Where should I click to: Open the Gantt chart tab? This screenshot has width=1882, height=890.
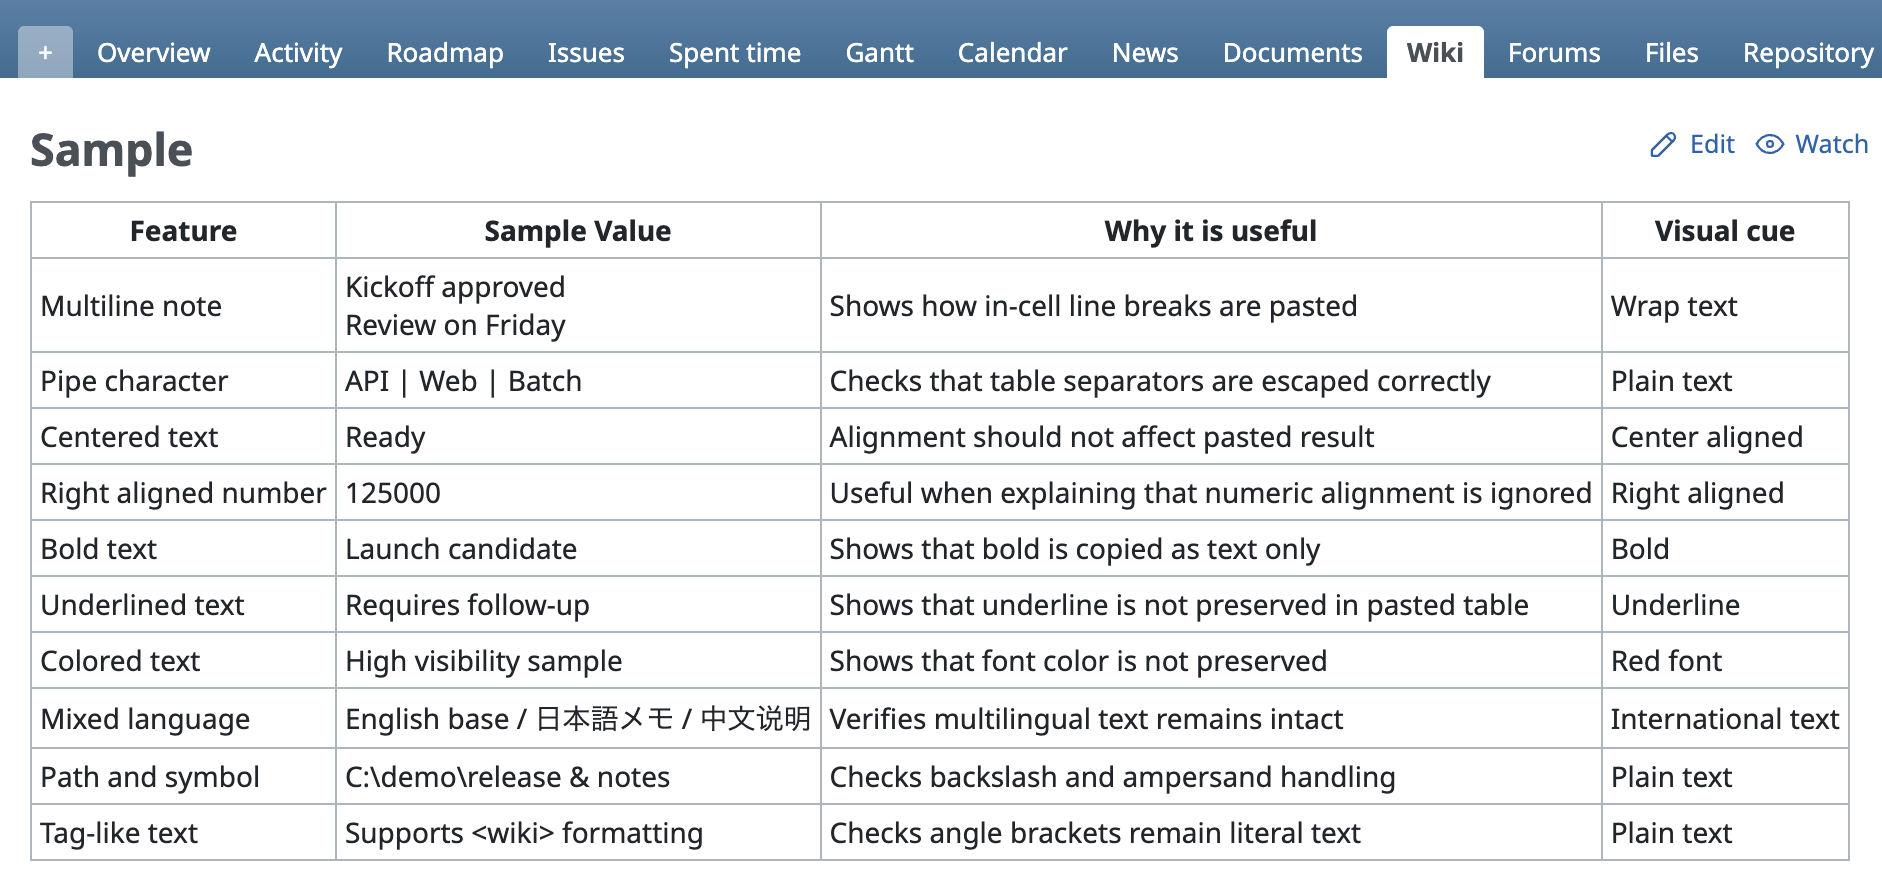tap(879, 53)
